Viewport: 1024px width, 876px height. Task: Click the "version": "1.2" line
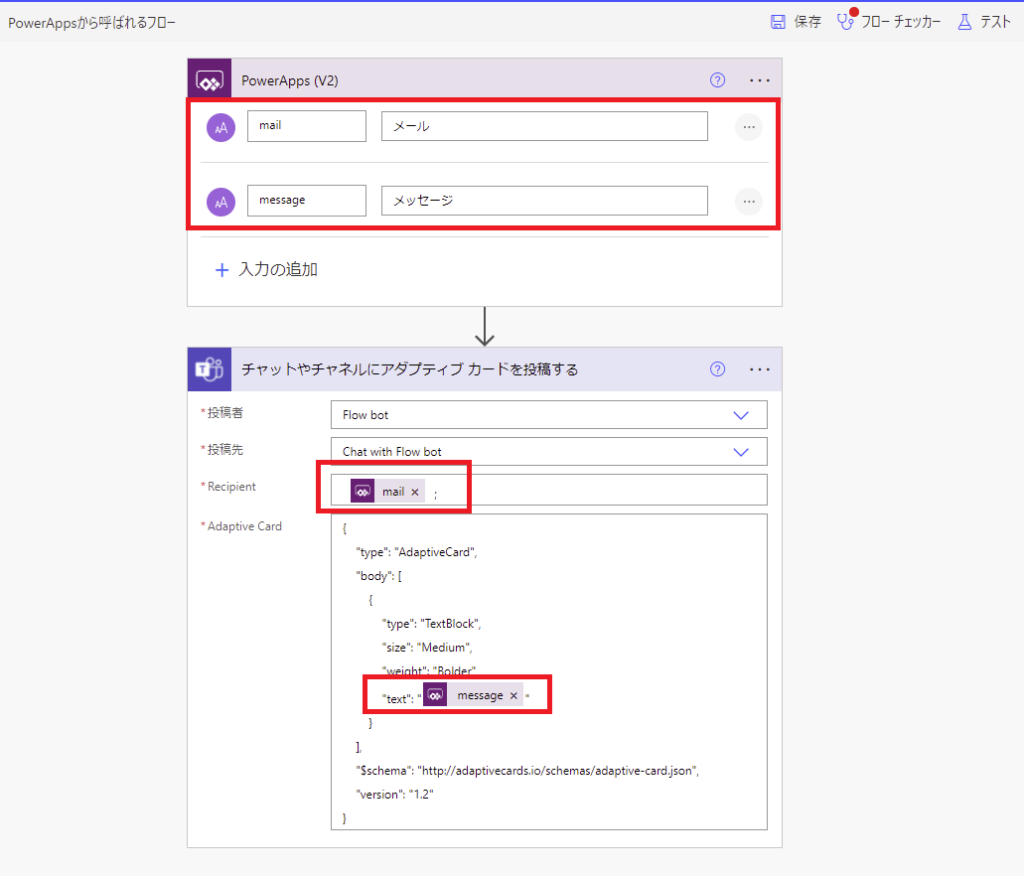[x=394, y=794]
